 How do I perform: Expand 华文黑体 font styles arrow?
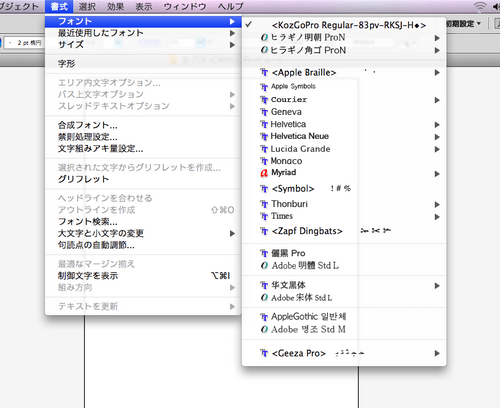tap(437, 286)
